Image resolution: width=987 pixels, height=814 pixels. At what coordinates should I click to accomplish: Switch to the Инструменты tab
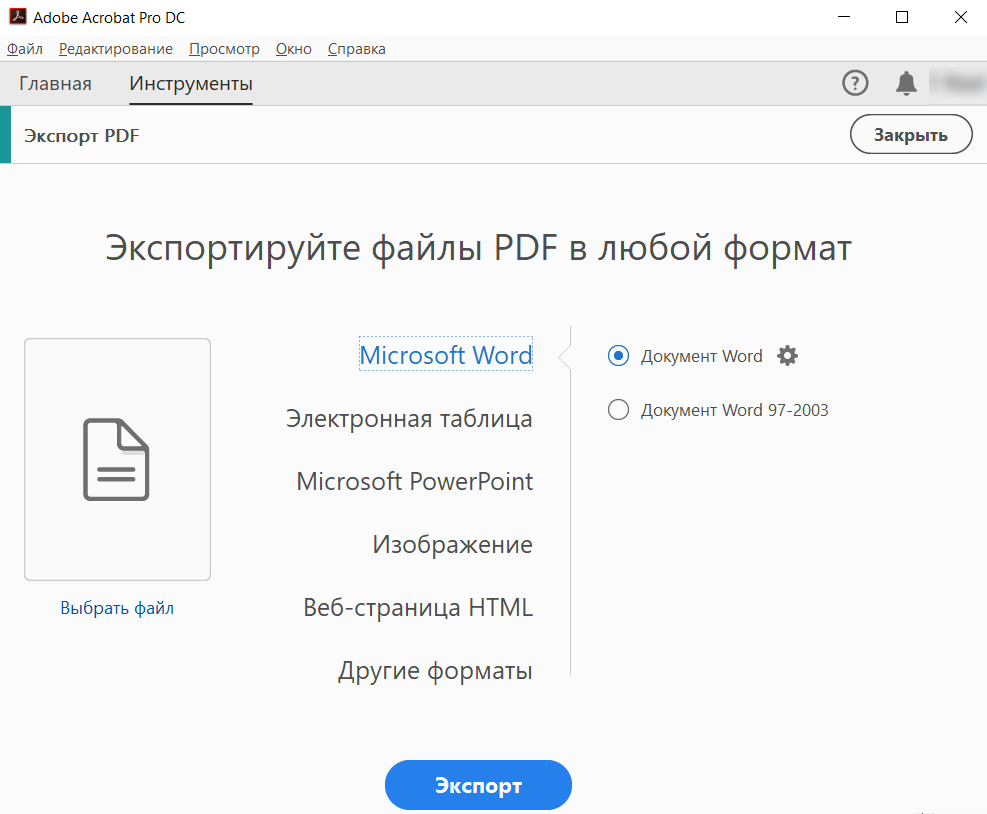tap(191, 84)
